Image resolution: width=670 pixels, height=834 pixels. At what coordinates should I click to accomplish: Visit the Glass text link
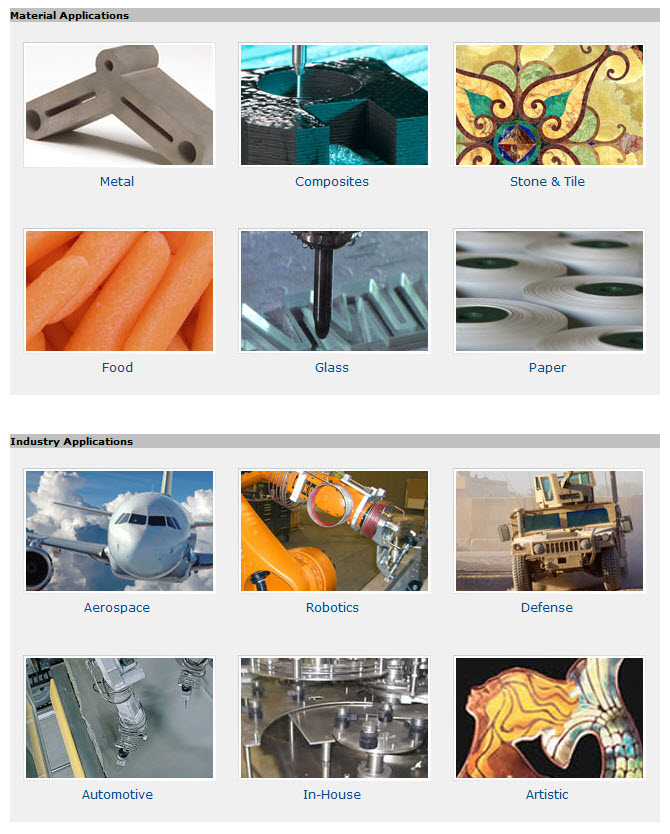(332, 368)
